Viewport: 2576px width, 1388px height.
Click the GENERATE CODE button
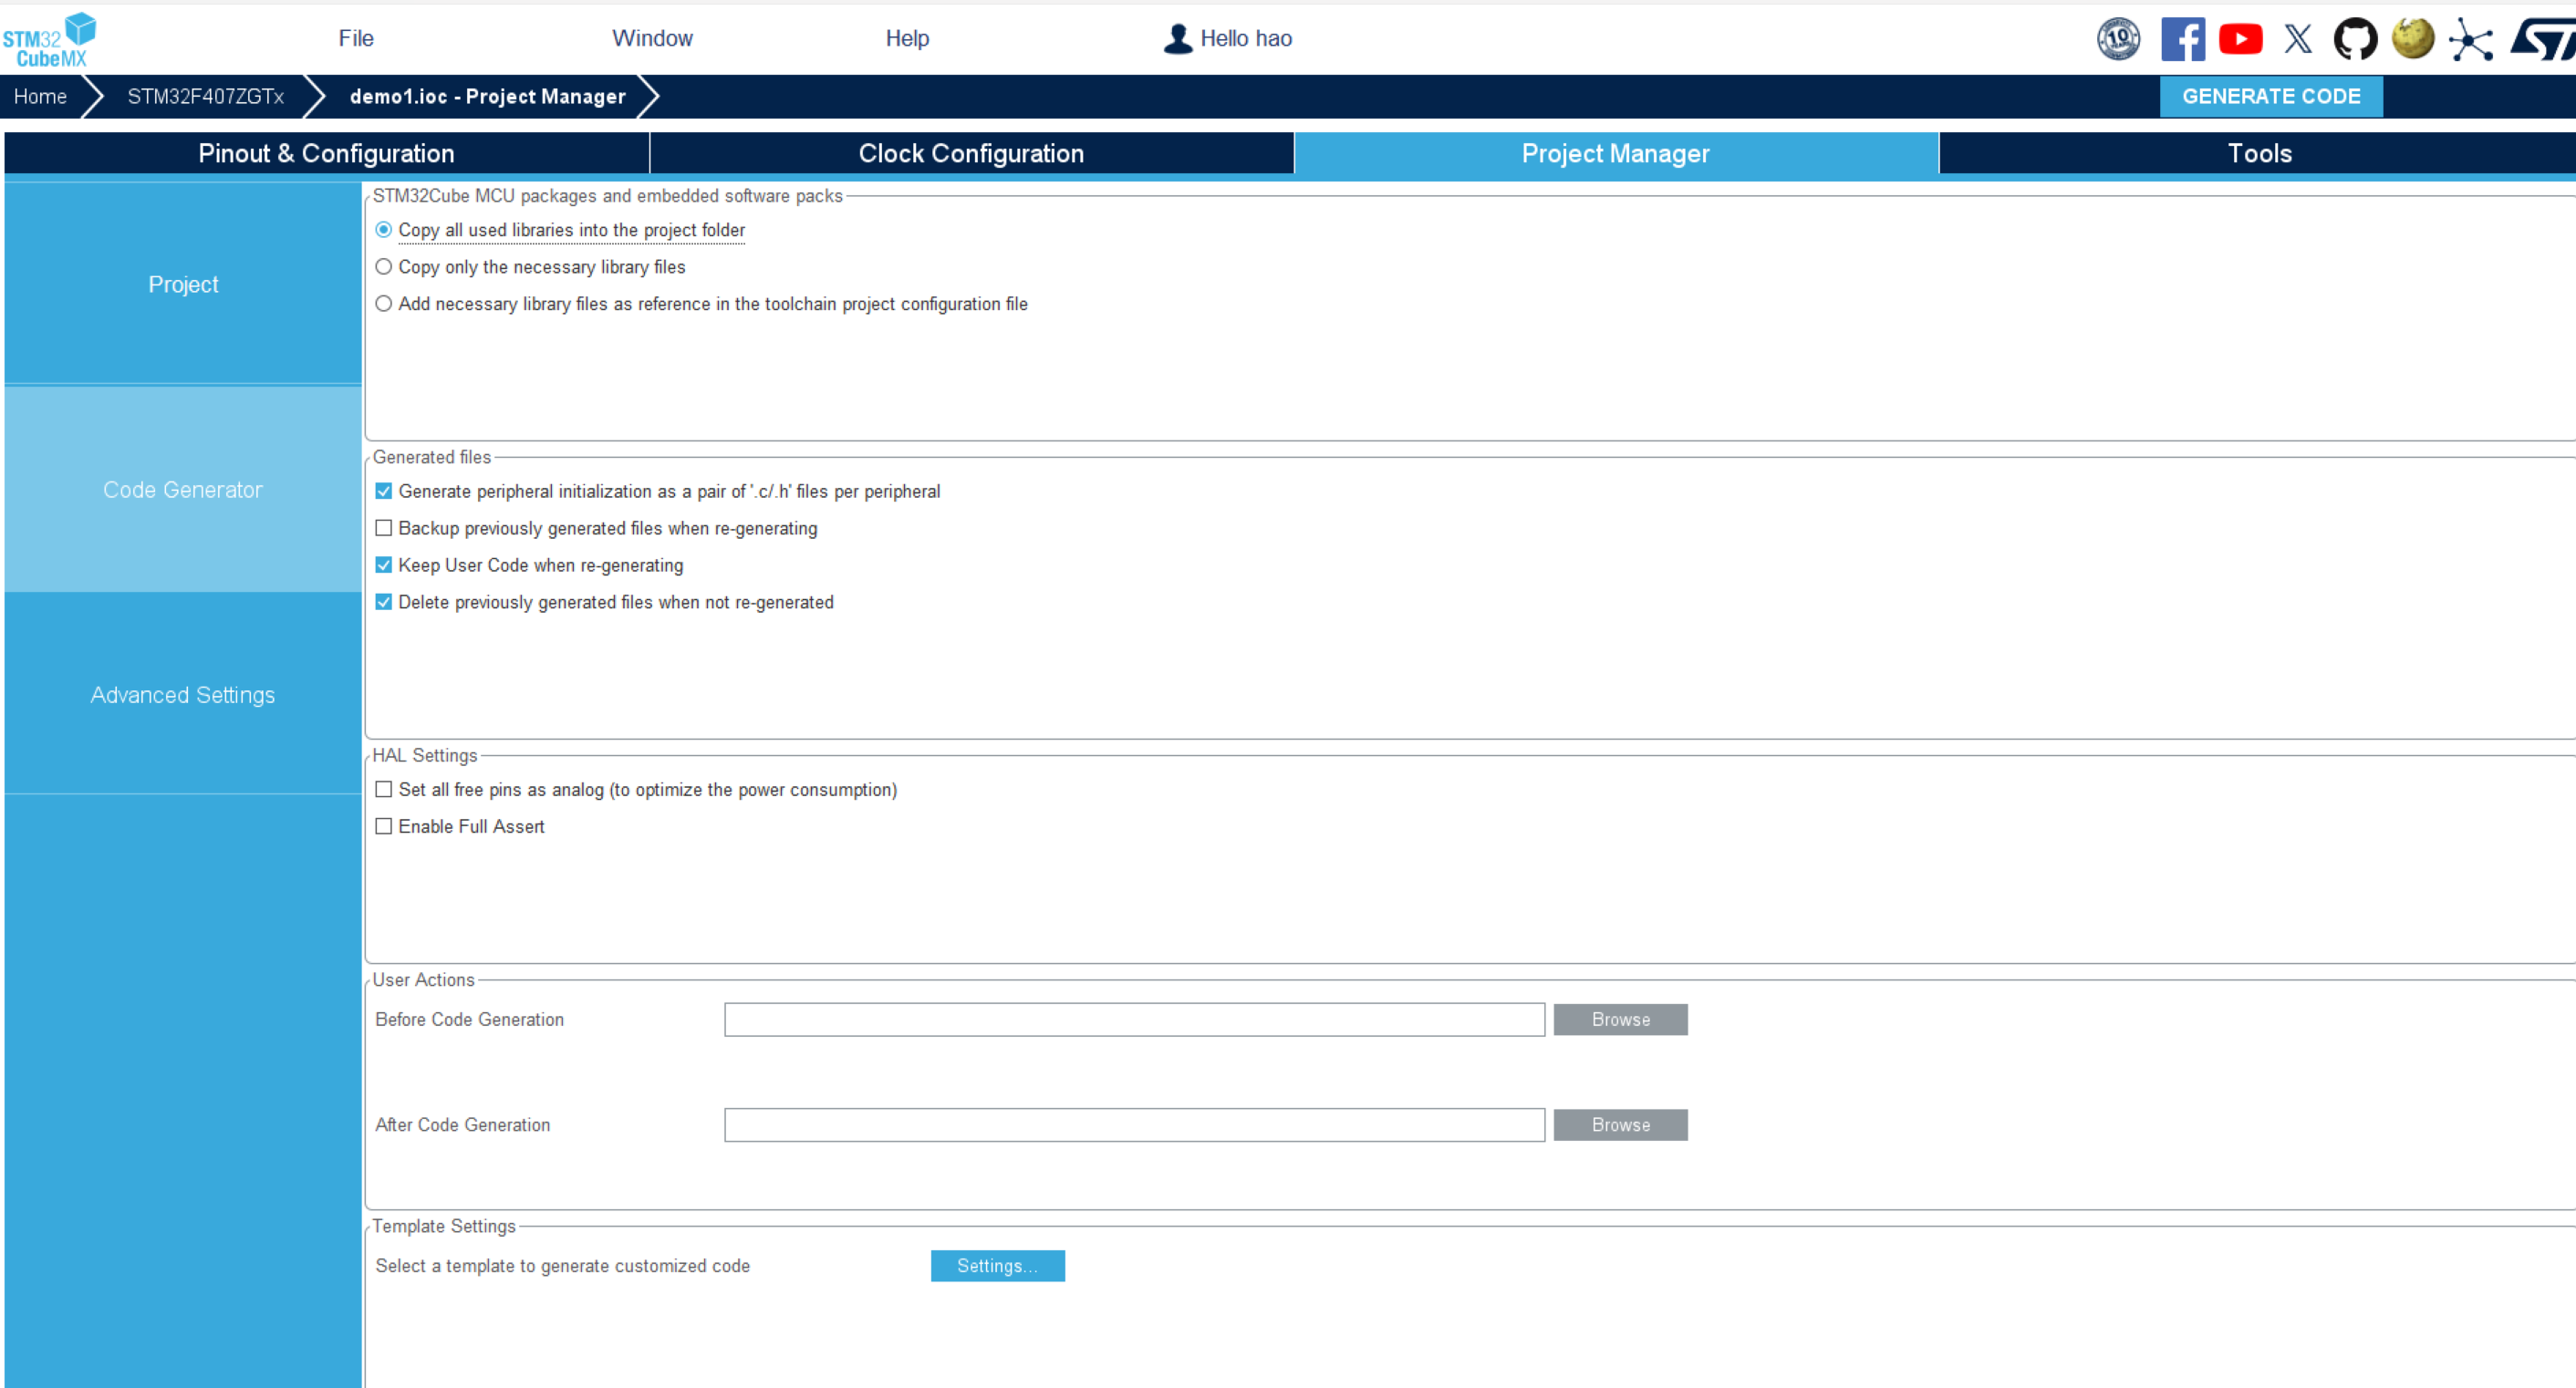tap(2270, 96)
